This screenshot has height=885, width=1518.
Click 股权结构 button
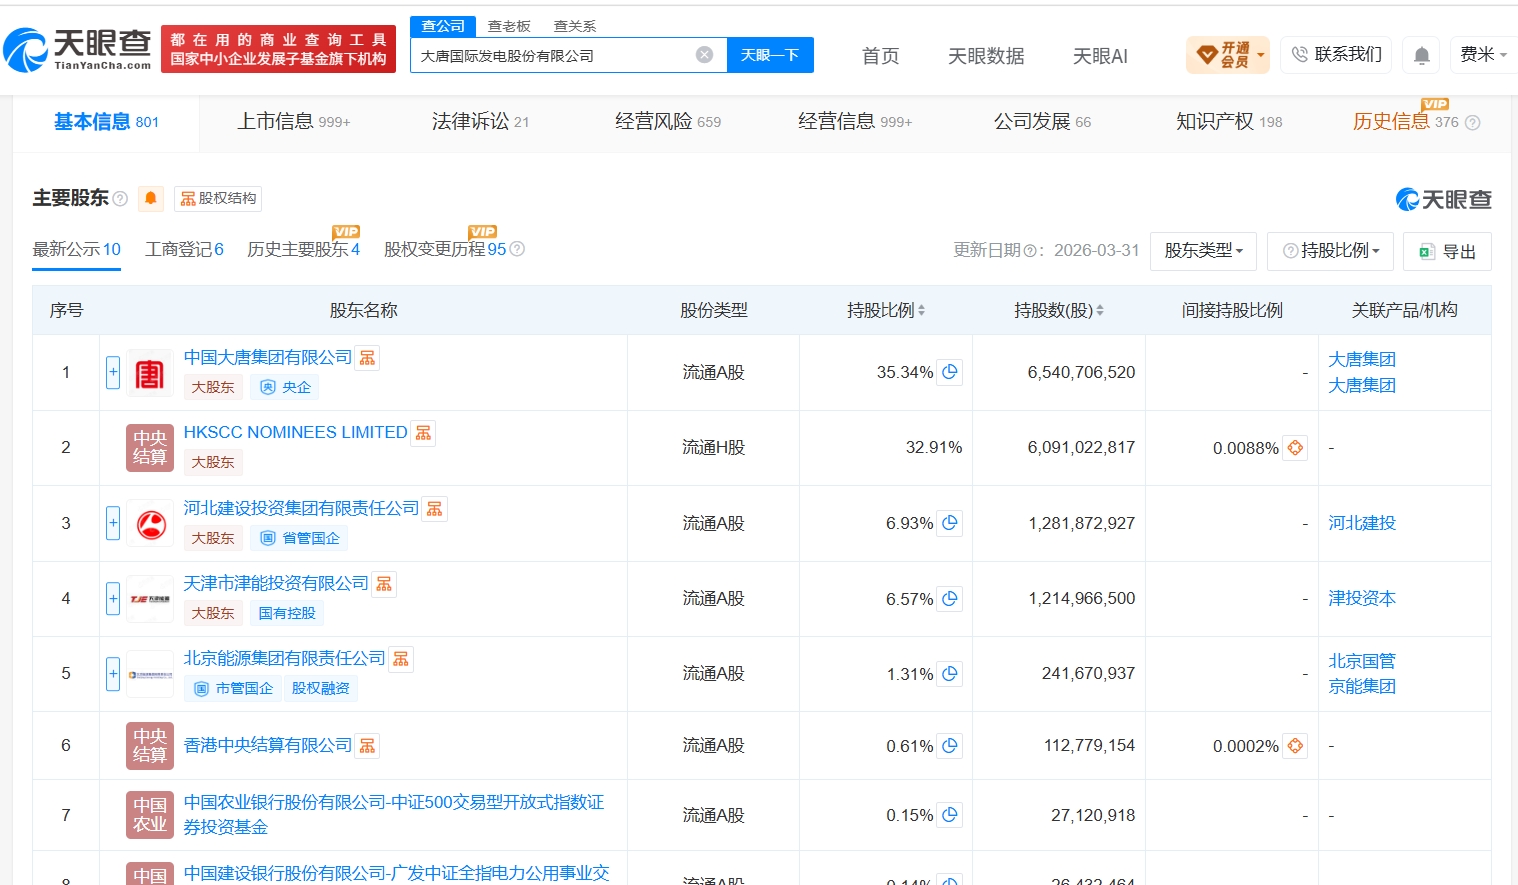(218, 198)
